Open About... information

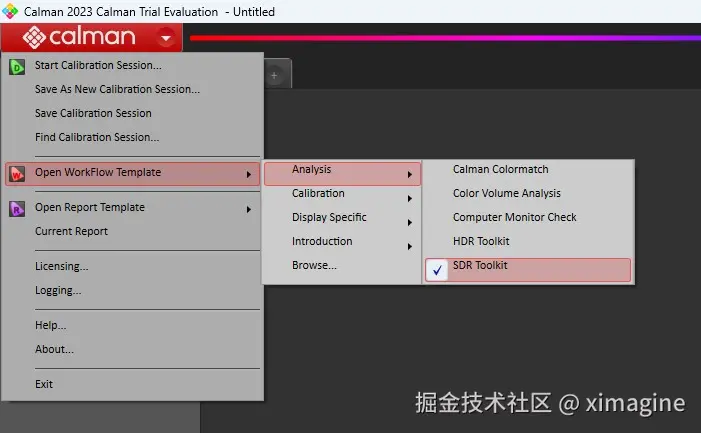55,349
